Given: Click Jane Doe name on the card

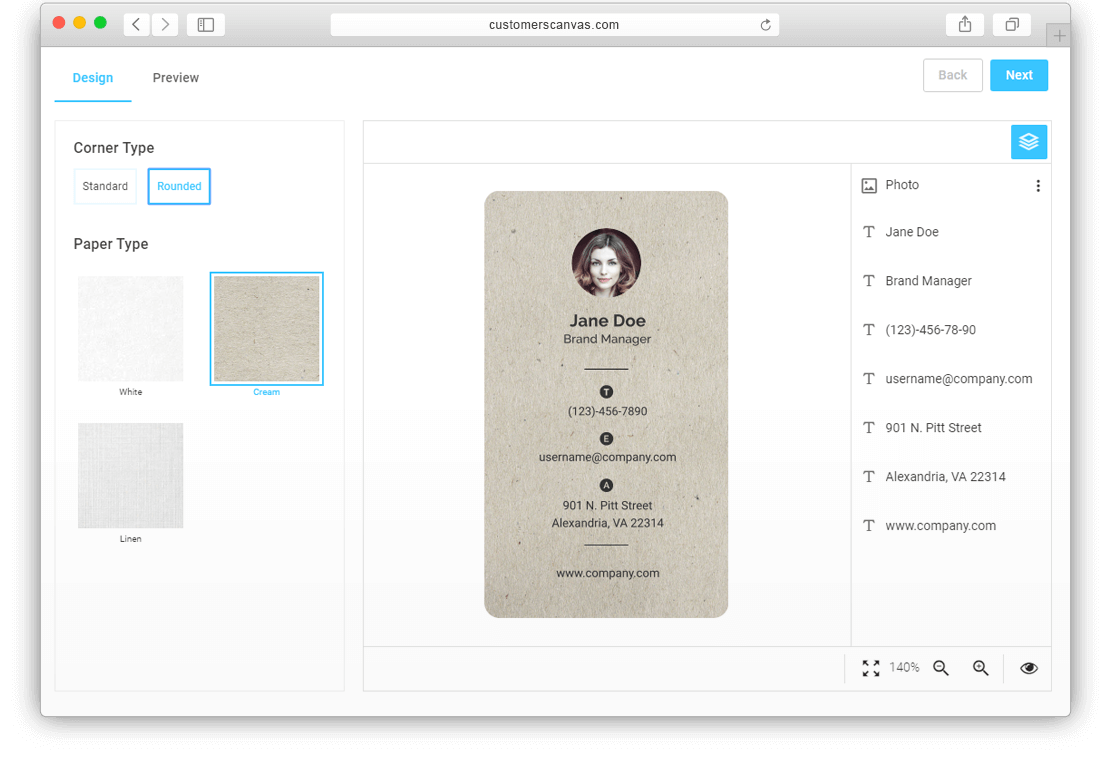Looking at the screenshot, I should point(607,321).
